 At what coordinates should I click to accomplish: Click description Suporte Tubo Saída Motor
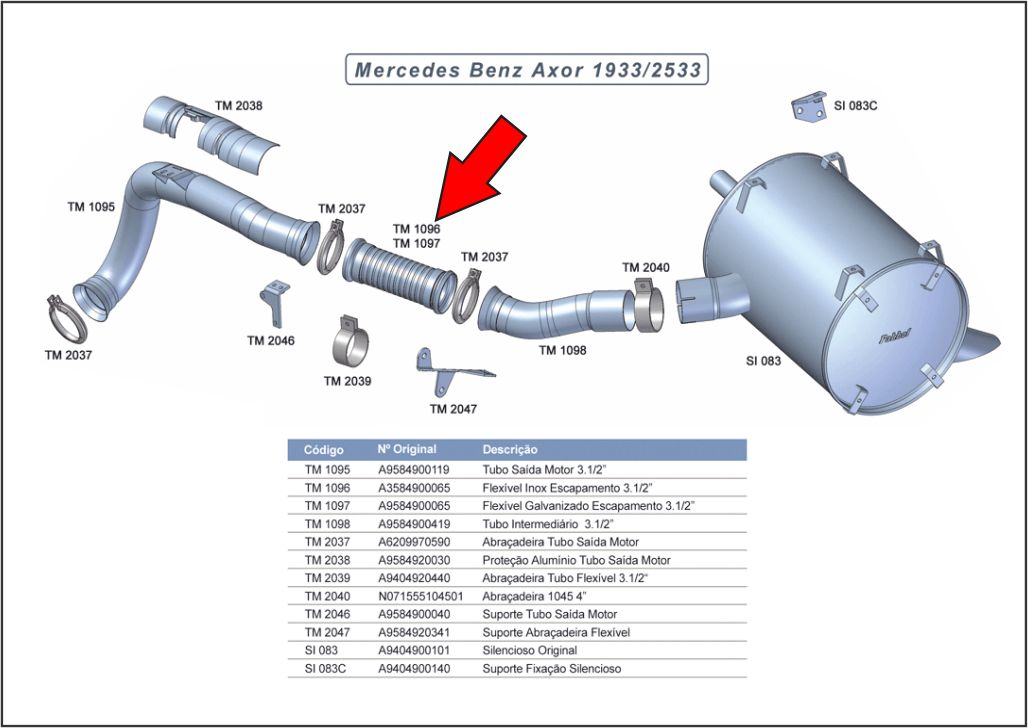(550, 614)
